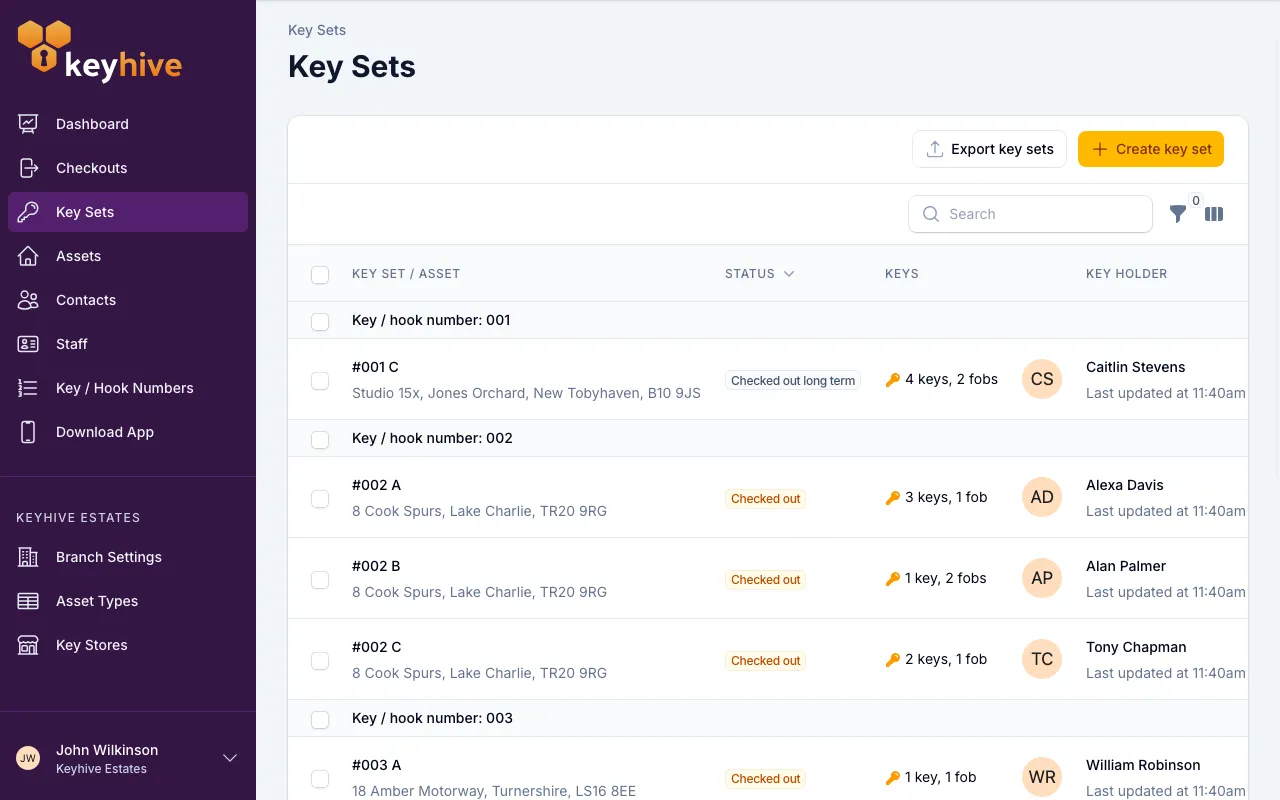Image resolution: width=1280 pixels, height=800 pixels.
Task: Click the AD avatar for Alexa Davis
Action: 1042,497
